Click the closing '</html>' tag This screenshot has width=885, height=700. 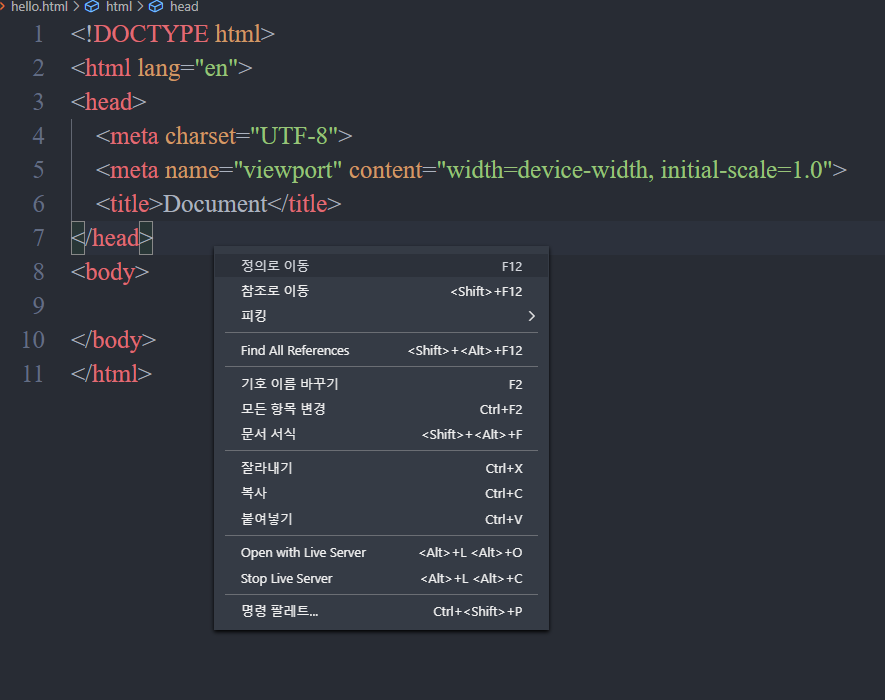tap(111, 374)
